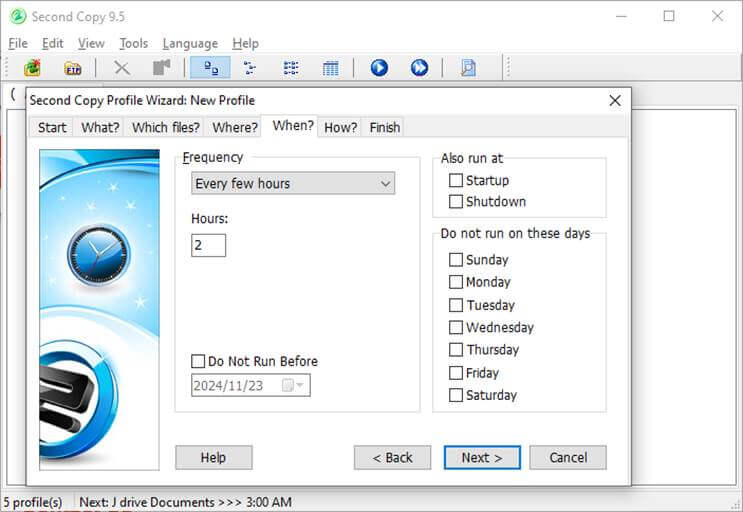Switch to the Finish tab
743x512 pixels.
[385, 127]
